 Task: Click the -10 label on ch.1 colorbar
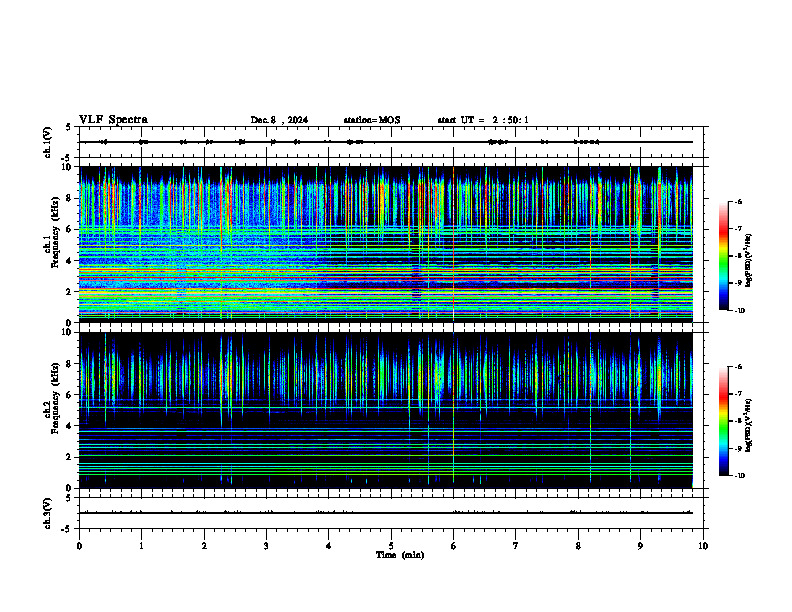(x=739, y=311)
